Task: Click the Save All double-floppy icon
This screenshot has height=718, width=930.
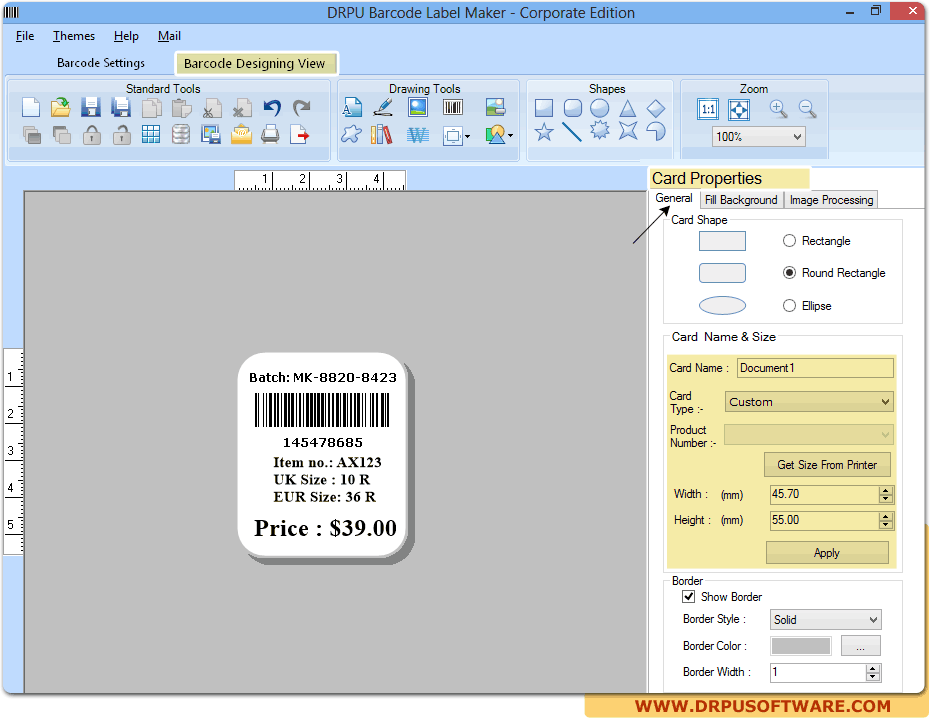Action: 121,108
